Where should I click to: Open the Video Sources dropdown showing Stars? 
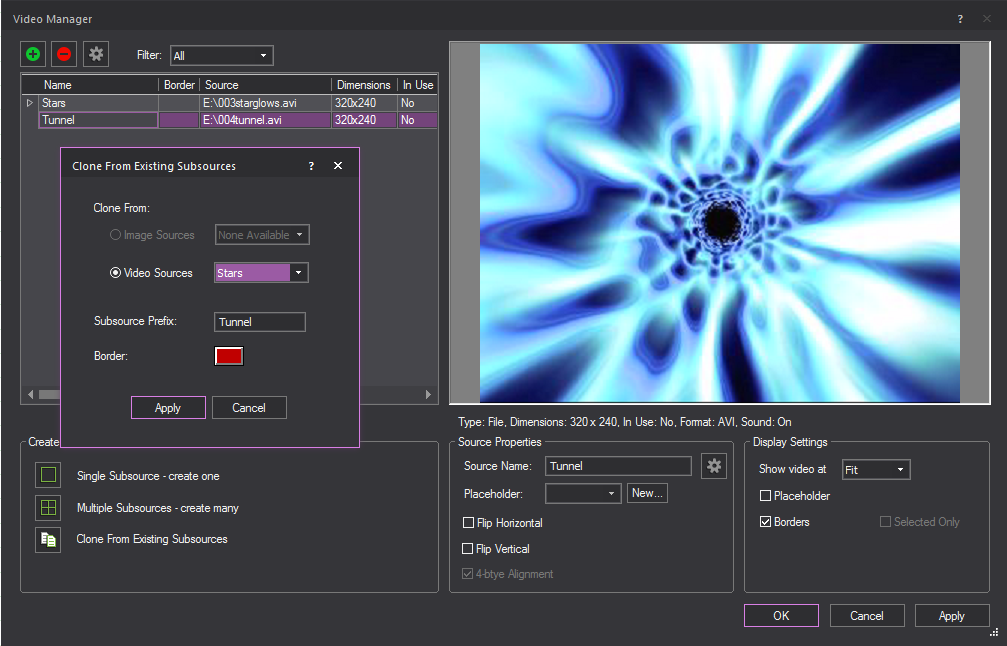[261, 273]
